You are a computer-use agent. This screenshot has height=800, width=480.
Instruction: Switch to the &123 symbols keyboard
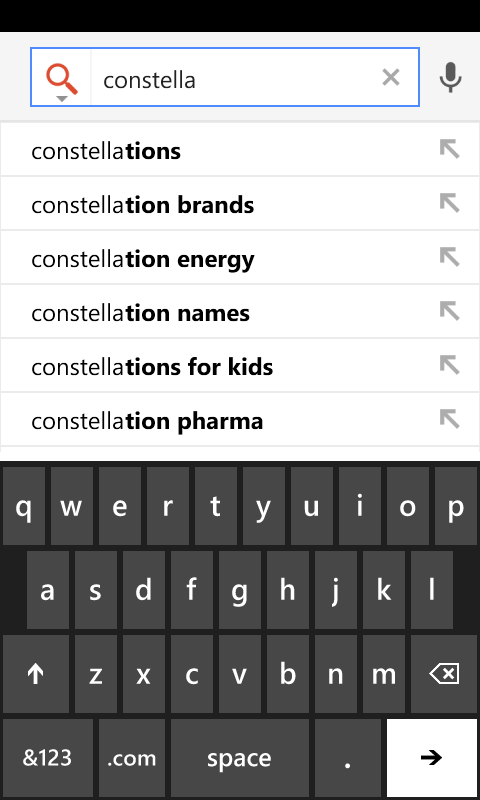48,758
